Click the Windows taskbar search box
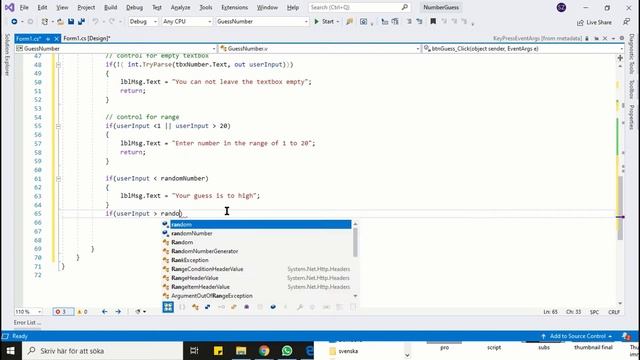This screenshot has height=360, width=640. [x=102, y=351]
